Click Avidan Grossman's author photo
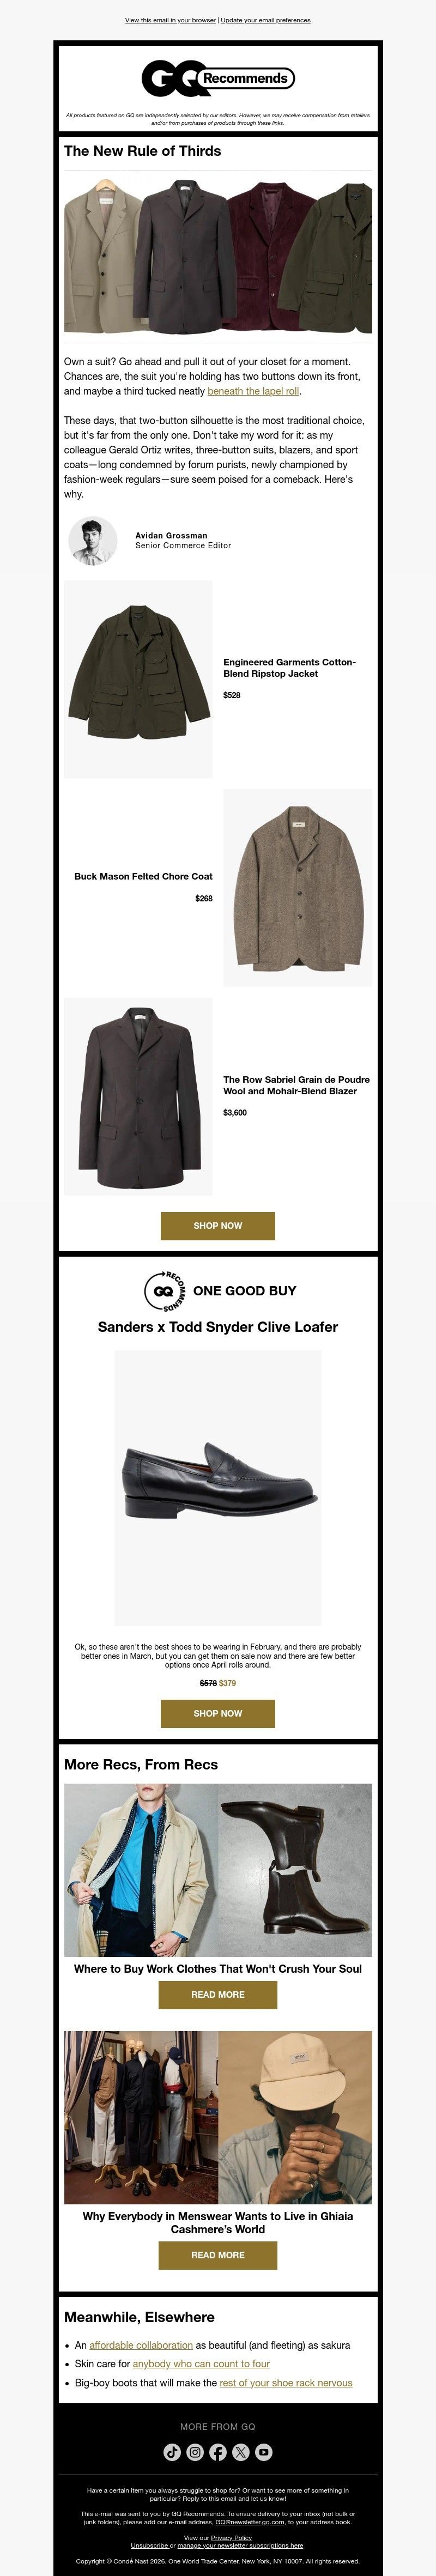This screenshot has height=2576, width=436. point(93,541)
